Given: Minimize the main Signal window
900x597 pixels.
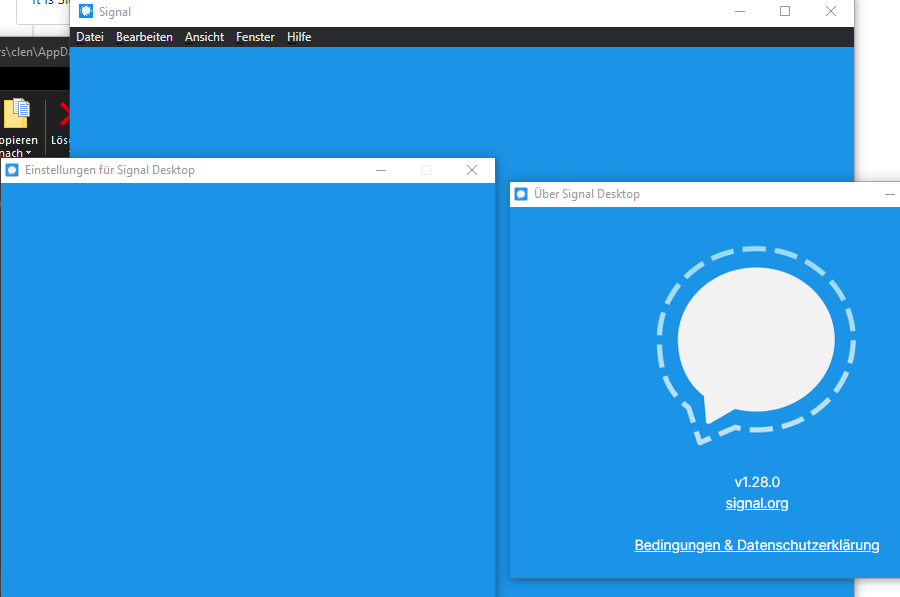Looking at the screenshot, I should pyautogui.click(x=739, y=11).
